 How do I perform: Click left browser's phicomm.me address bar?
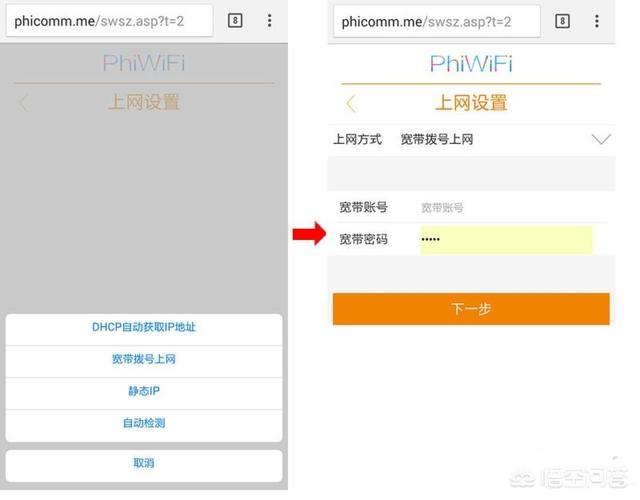click(109, 21)
